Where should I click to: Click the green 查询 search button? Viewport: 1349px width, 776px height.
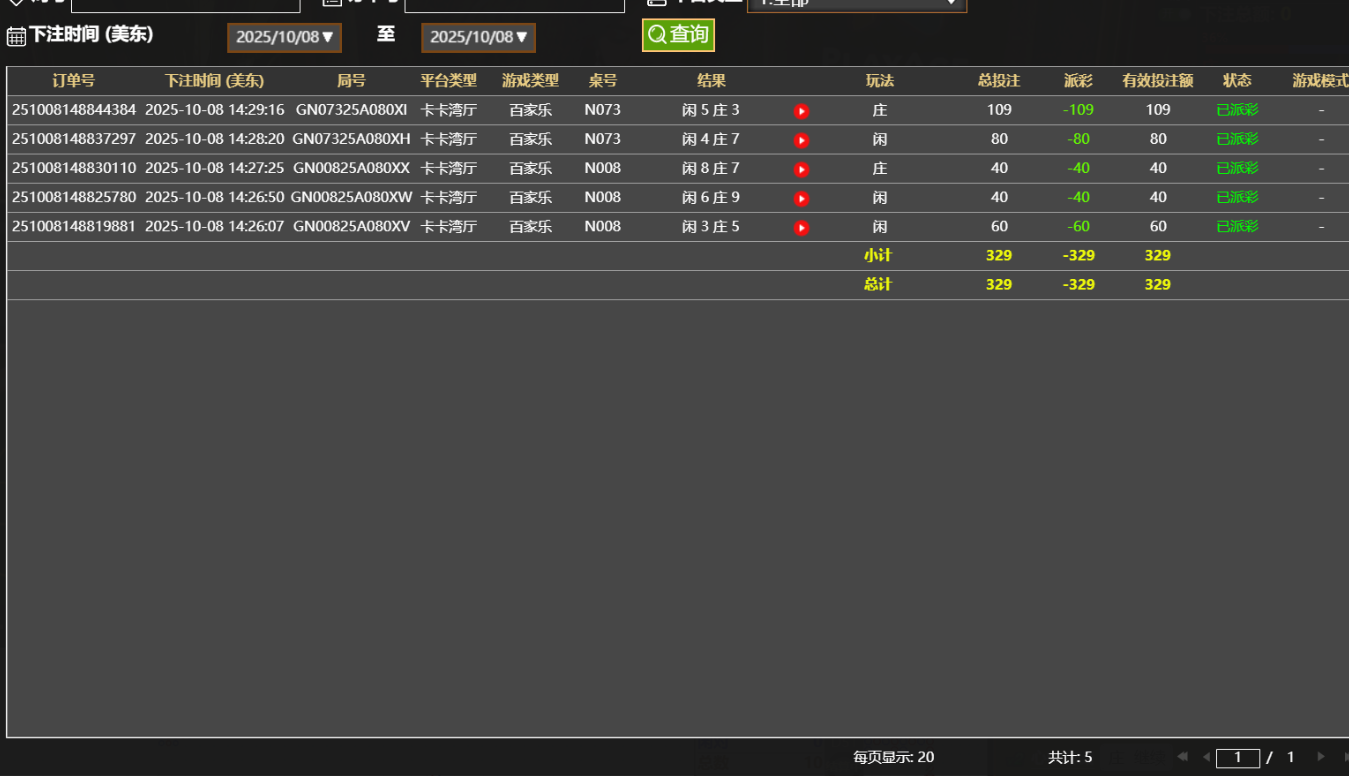[x=678, y=35]
